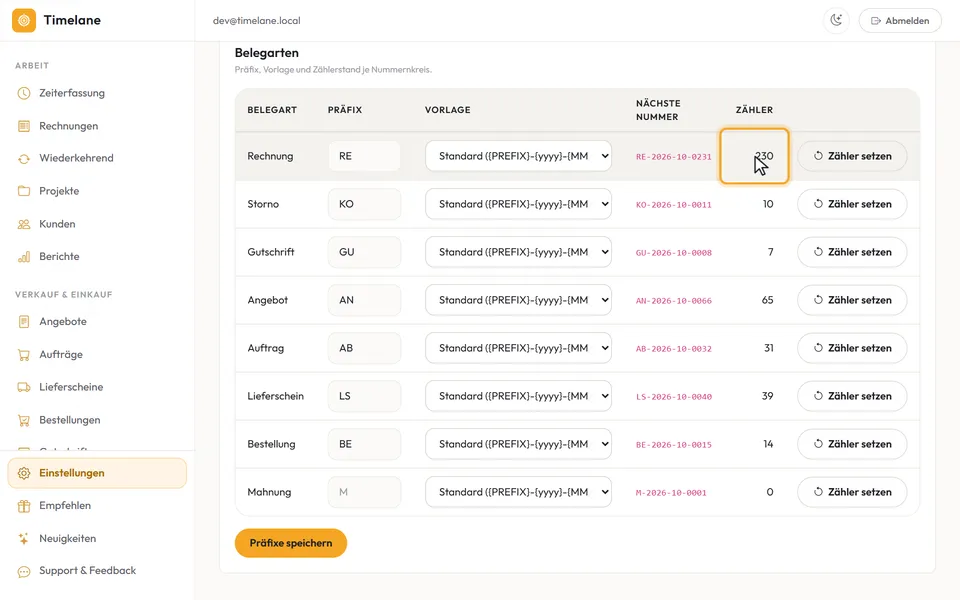Click the Angebot prefix field AN
Viewport: 960px width, 600px height.
[x=364, y=300]
